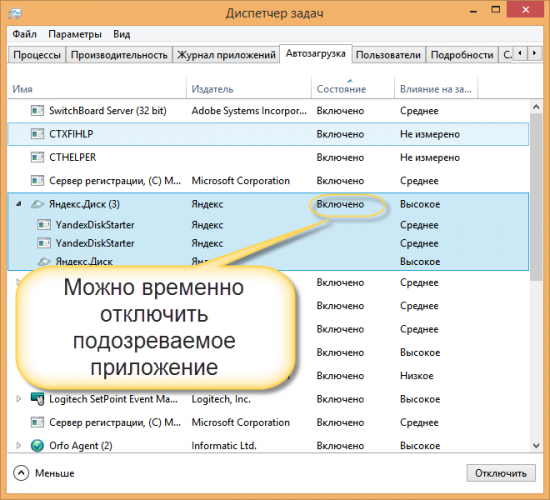Open the Вид menu

(122, 34)
